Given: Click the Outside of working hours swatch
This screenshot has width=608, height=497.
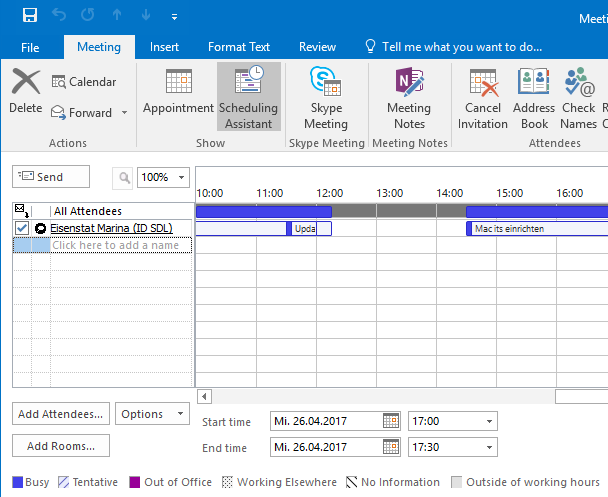Looking at the screenshot, I should coord(457,482).
